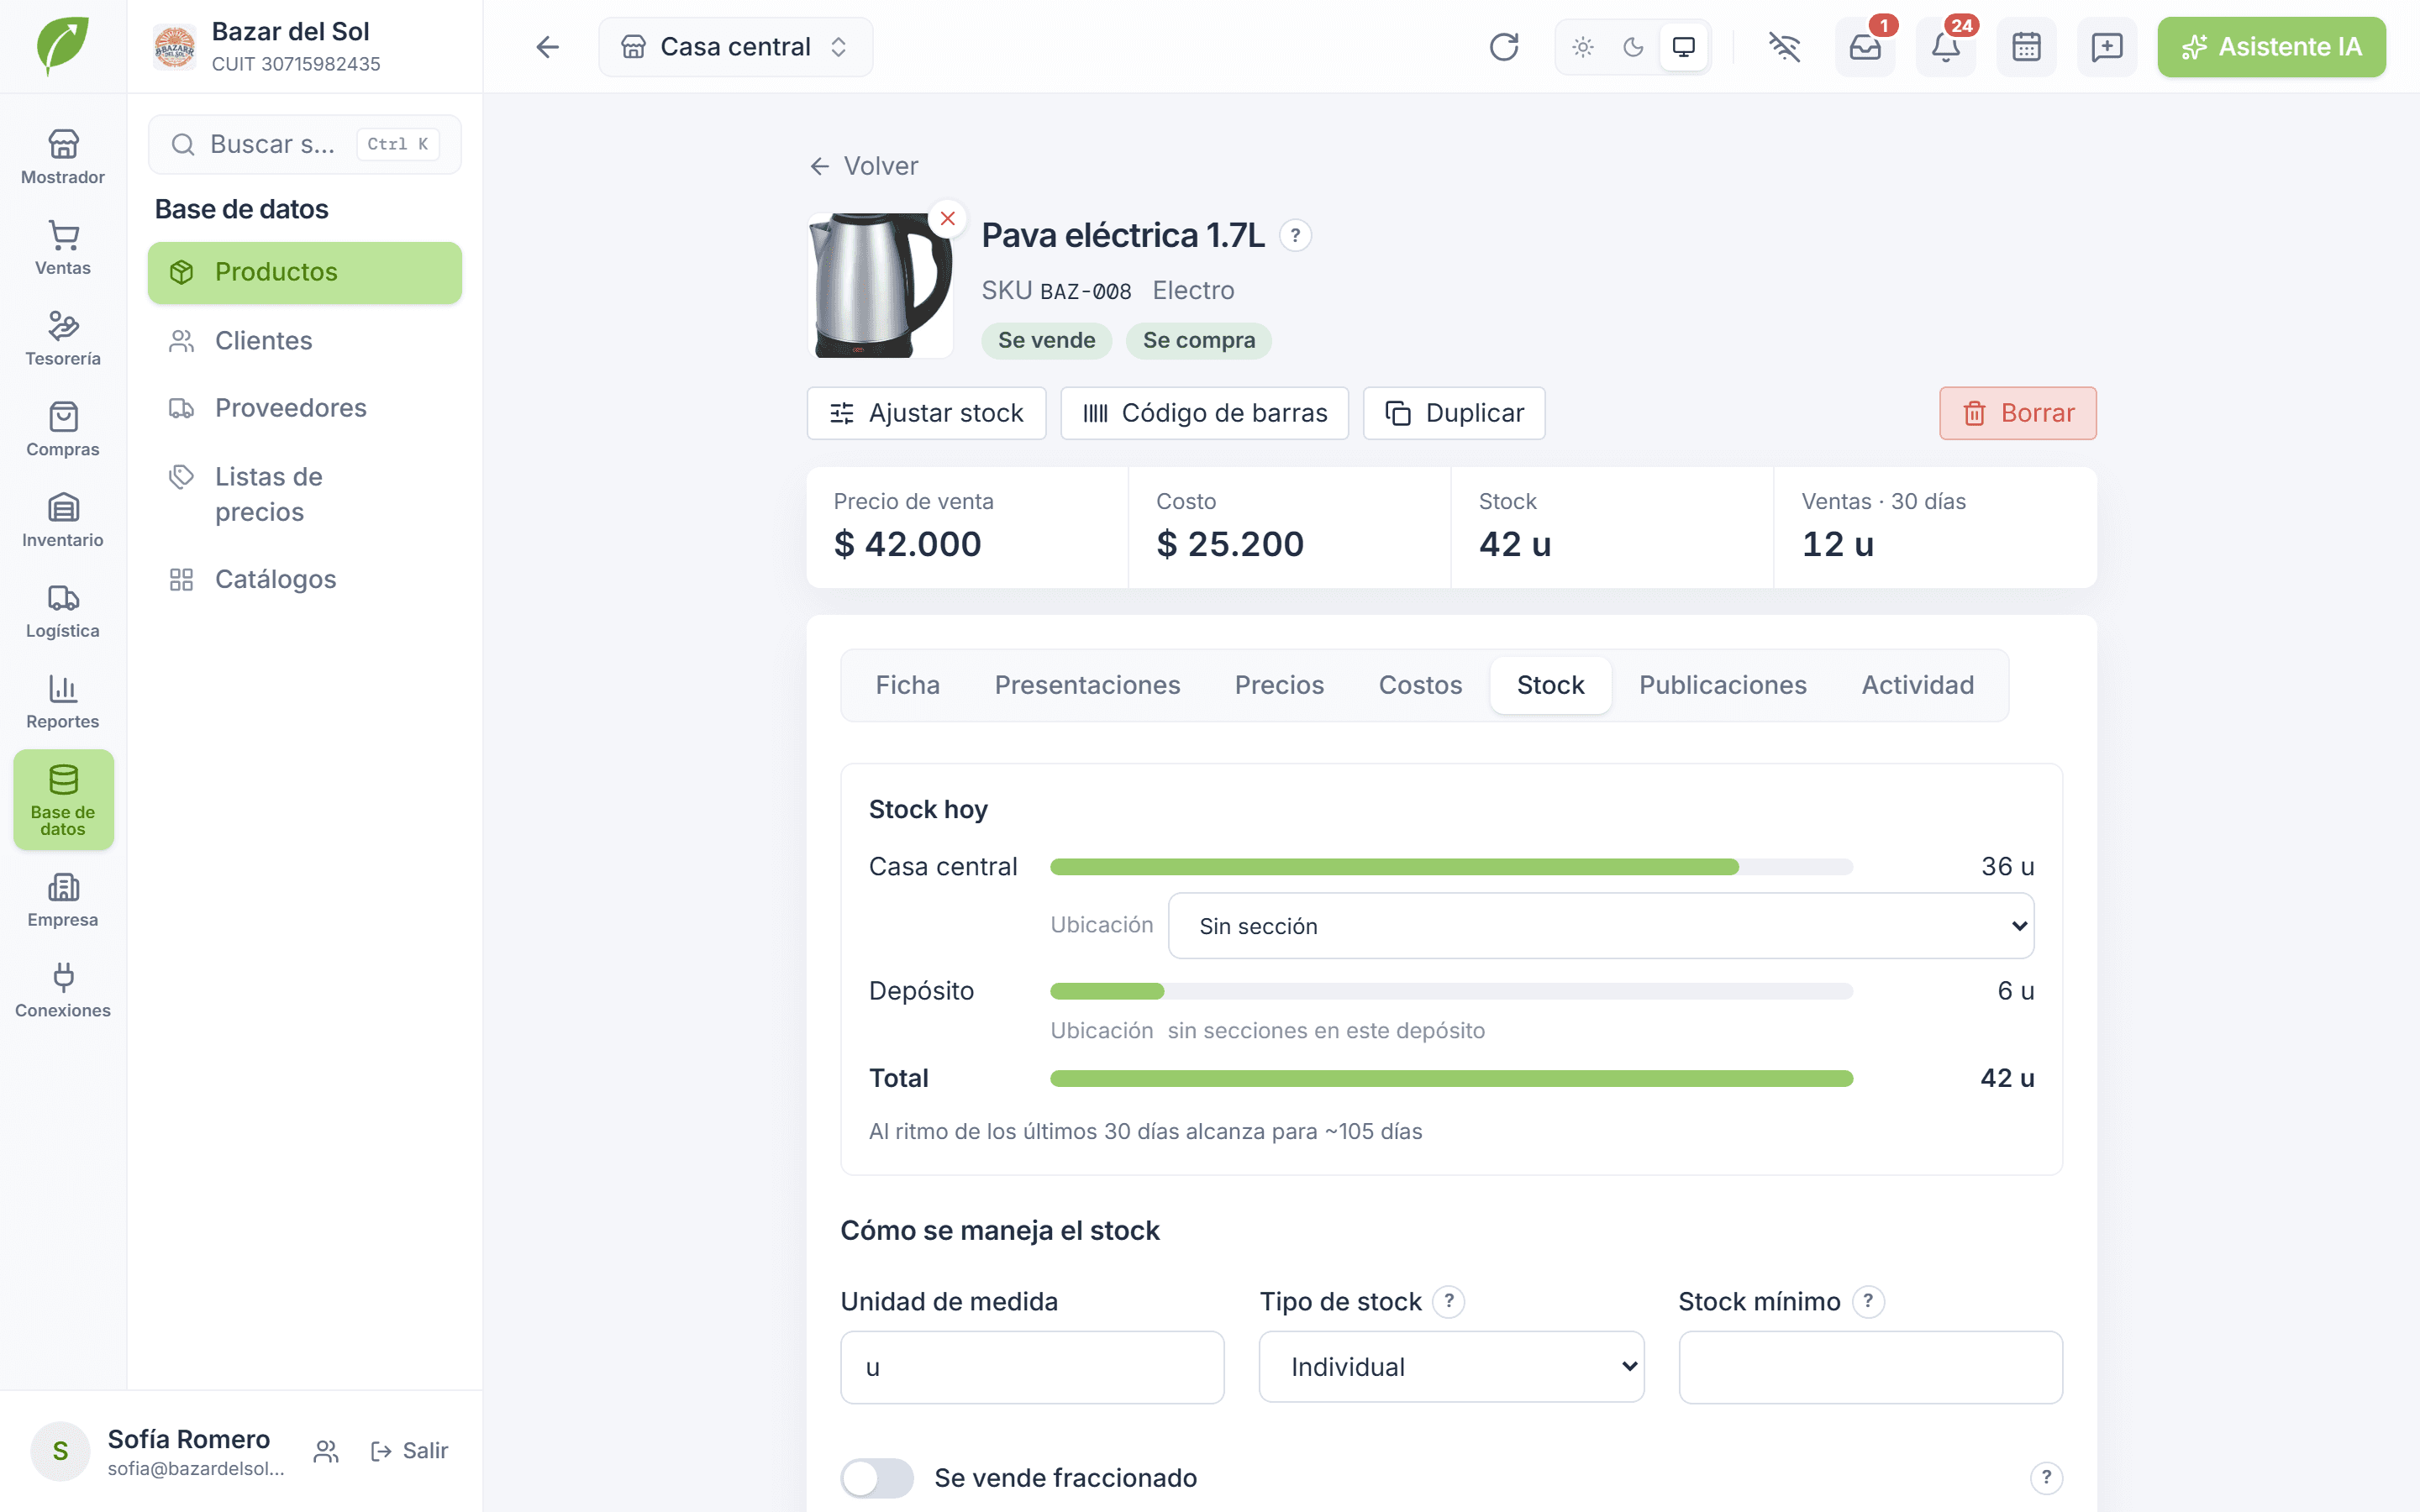The width and height of the screenshot is (2420, 1512).
Task: Switch to Ficha tab
Action: pos(907,685)
